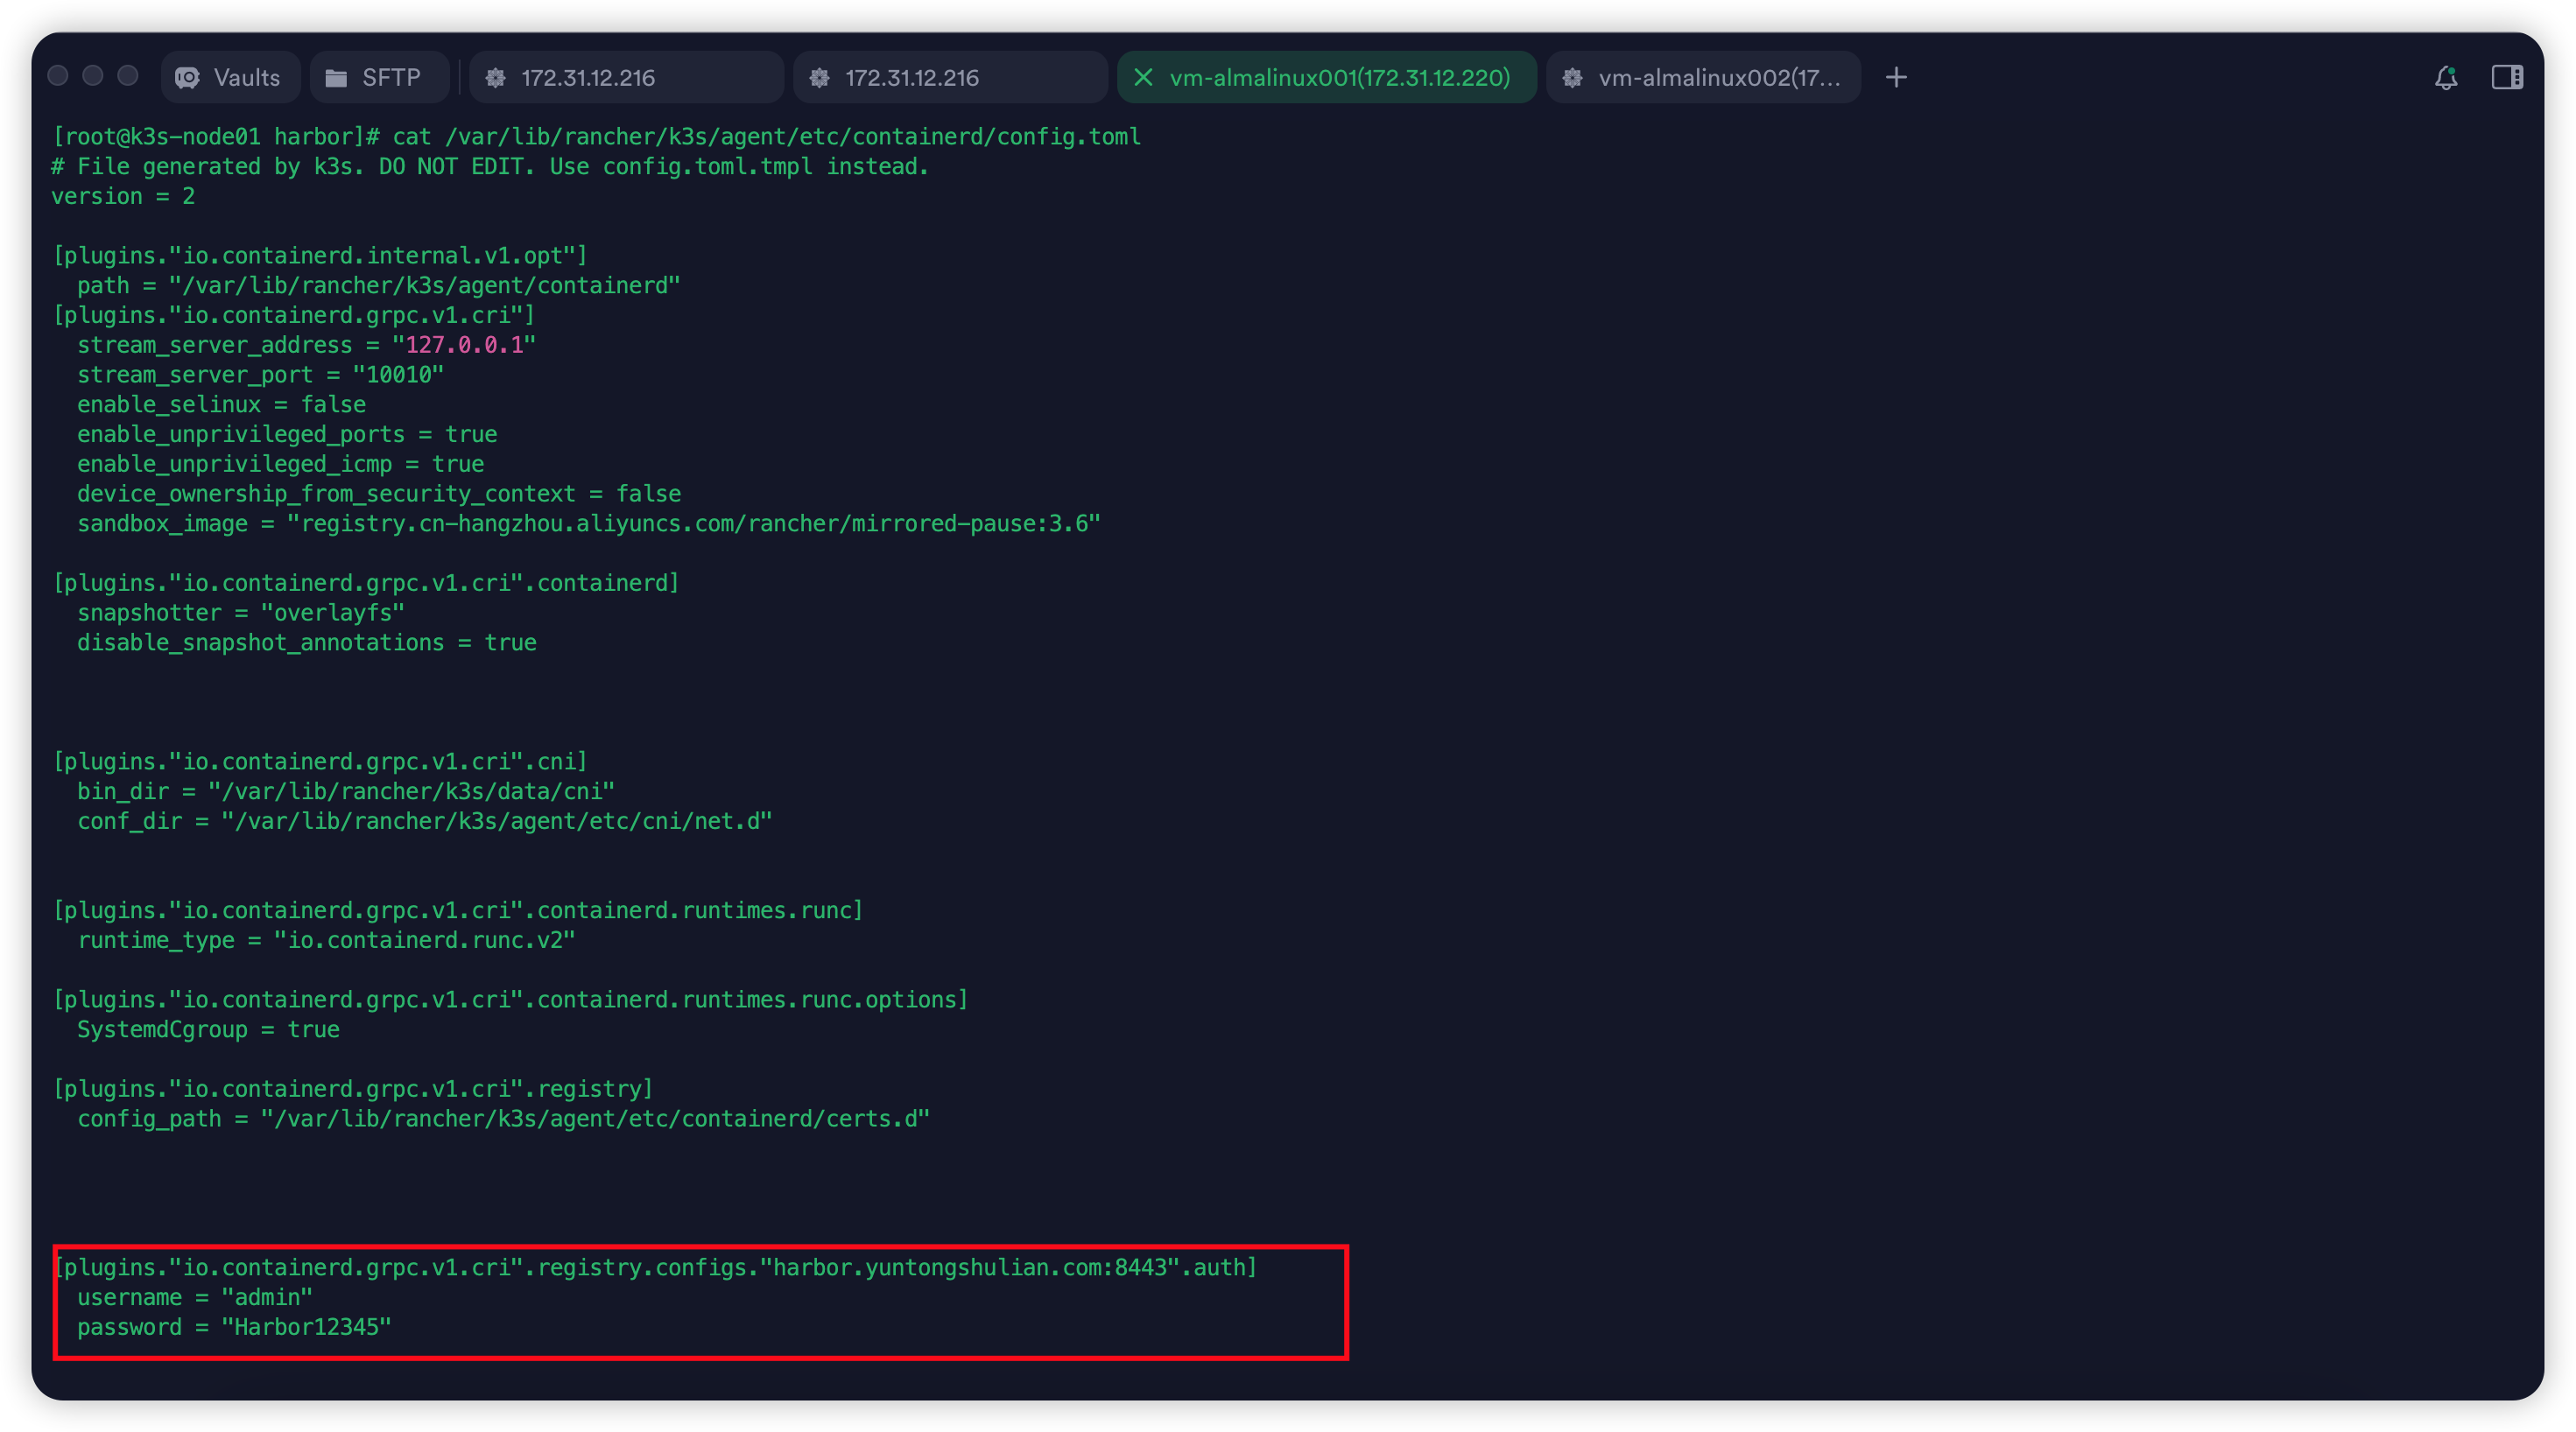Click the green zoom window button
The width and height of the screenshot is (2576, 1432).
[128, 76]
